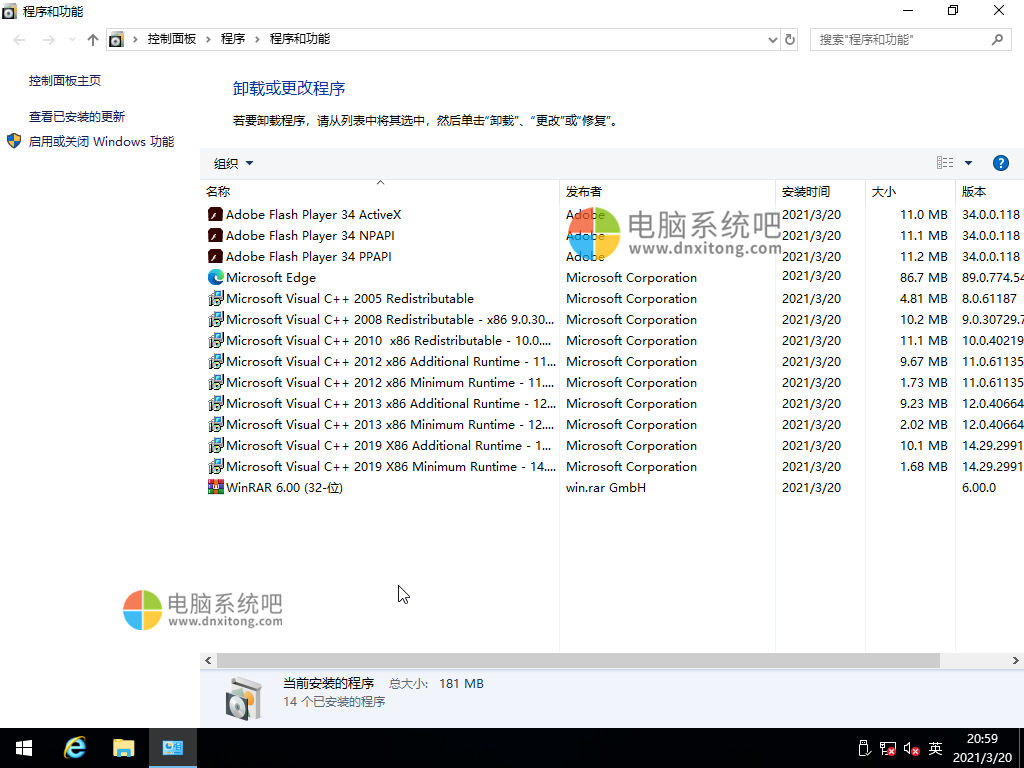Click Adobe Flash Player 34 ActiveX icon

[x=215, y=214]
